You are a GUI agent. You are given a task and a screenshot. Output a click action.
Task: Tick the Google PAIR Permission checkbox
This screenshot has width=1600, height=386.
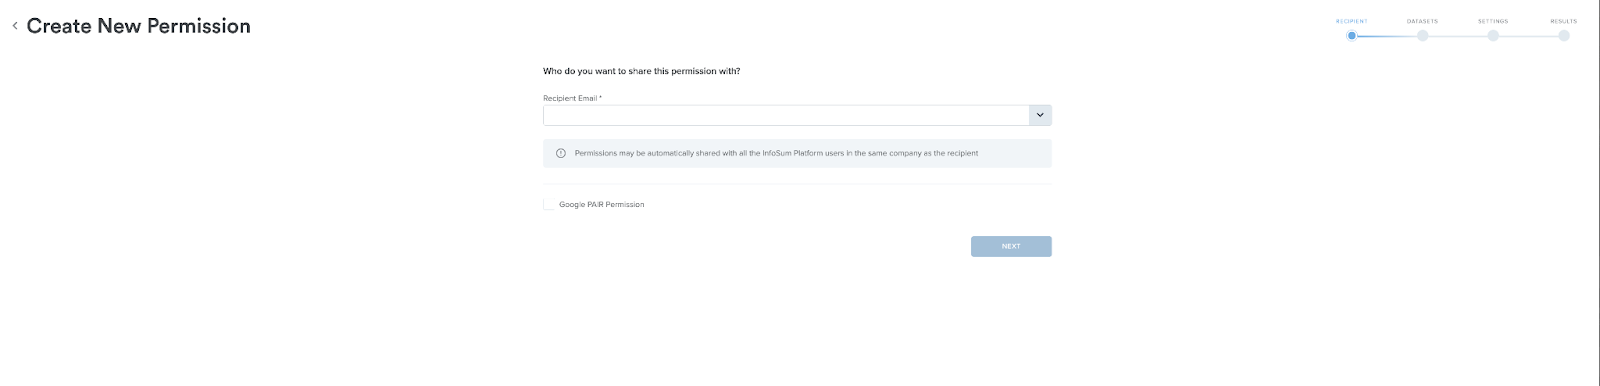coord(548,204)
